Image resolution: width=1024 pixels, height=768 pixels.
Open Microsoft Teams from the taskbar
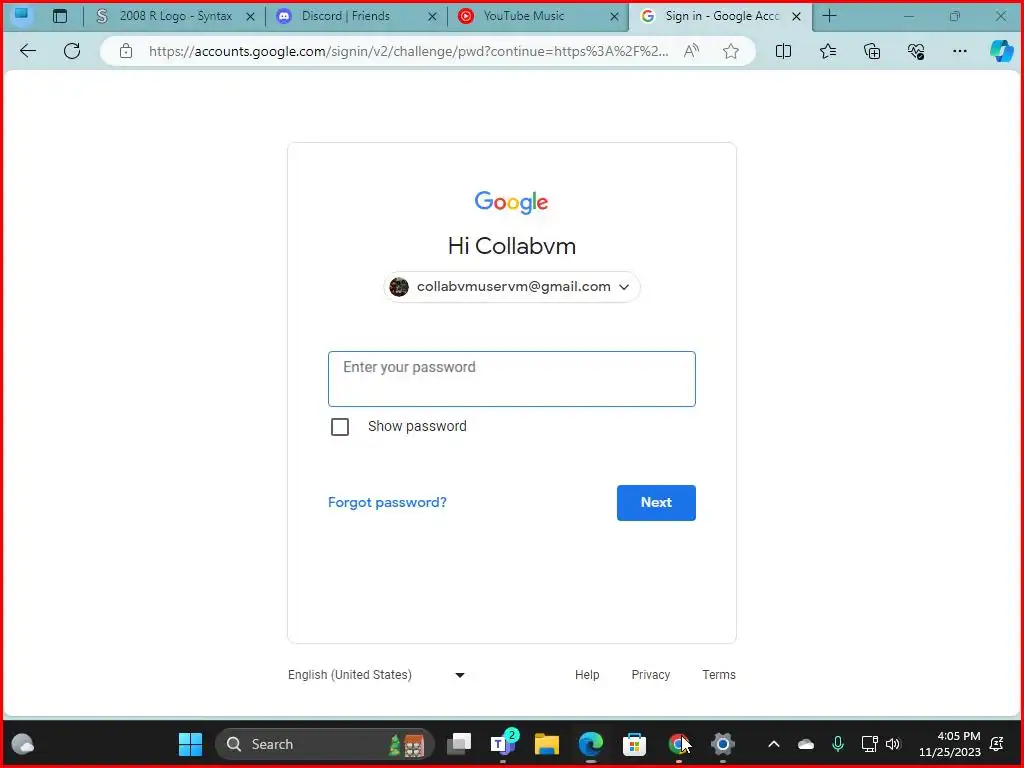[503, 743]
